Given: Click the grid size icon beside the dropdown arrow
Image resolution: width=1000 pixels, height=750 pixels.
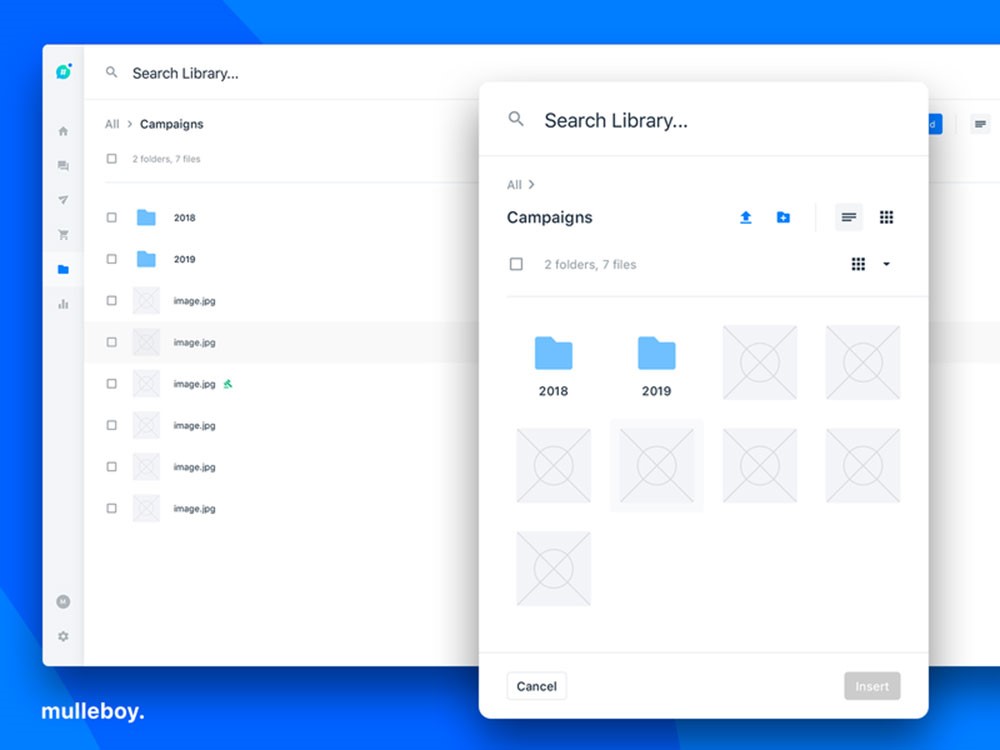Looking at the screenshot, I should 858,264.
